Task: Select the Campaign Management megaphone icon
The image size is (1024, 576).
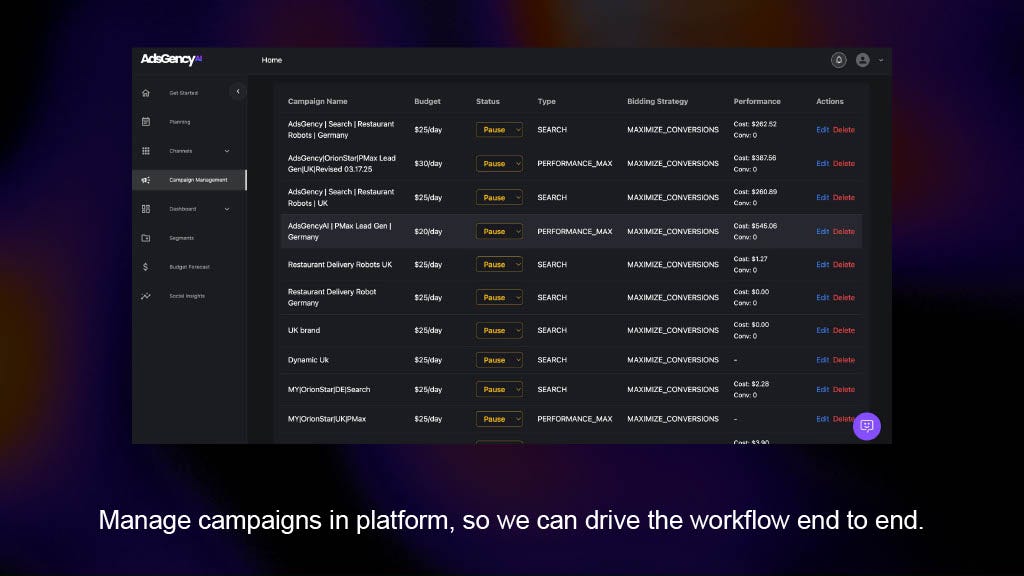Action: tap(146, 180)
